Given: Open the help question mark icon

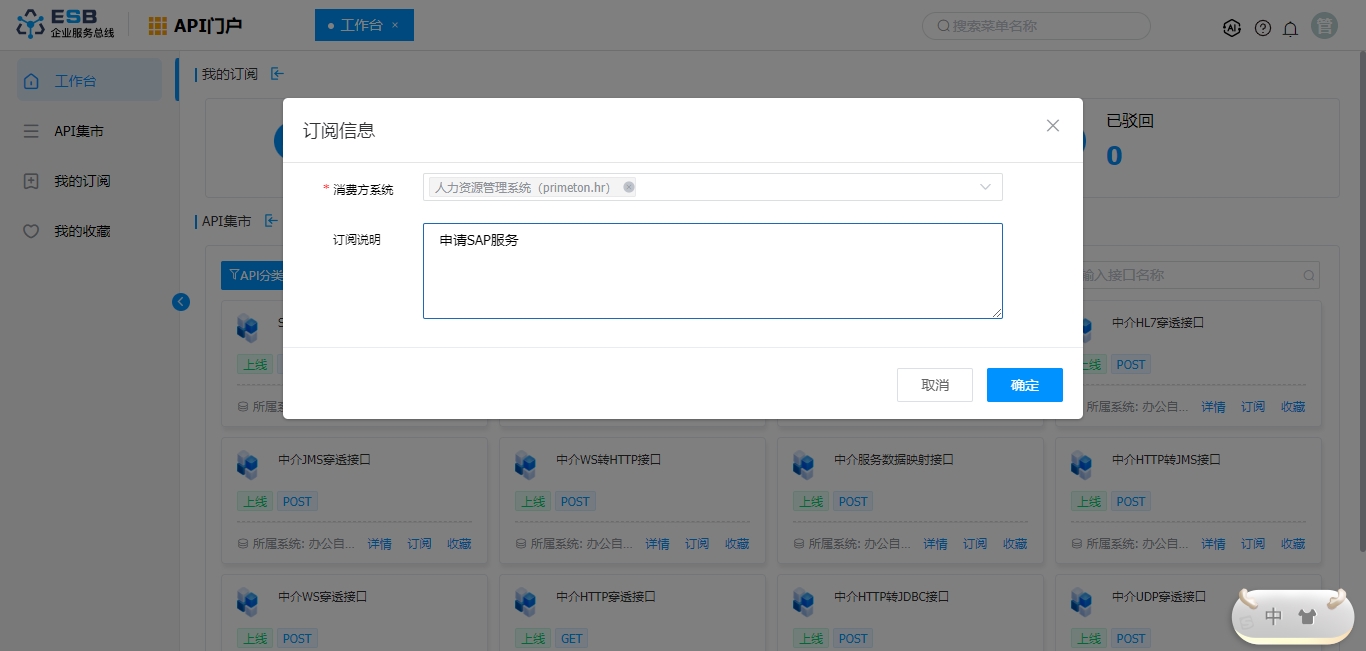Looking at the screenshot, I should pos(1263,28).
